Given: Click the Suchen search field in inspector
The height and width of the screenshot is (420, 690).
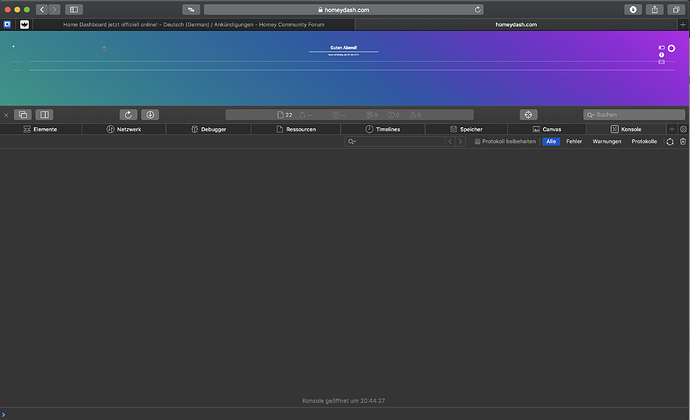Looking at the screenshot, I should click(x=634, y=114).
